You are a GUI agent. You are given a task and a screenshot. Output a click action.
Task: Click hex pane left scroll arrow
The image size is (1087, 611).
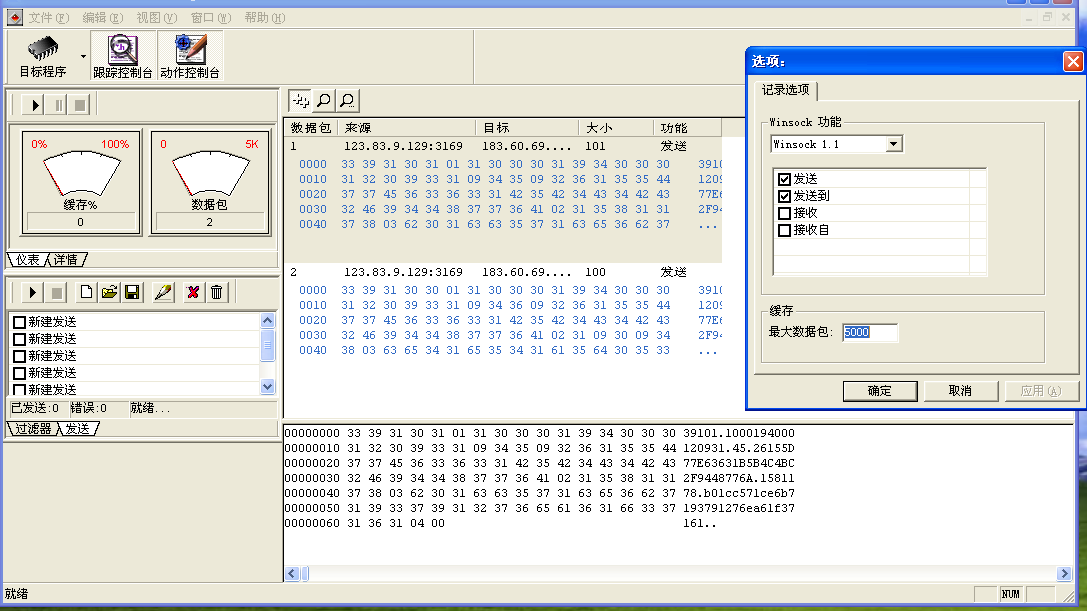(292, 574)
